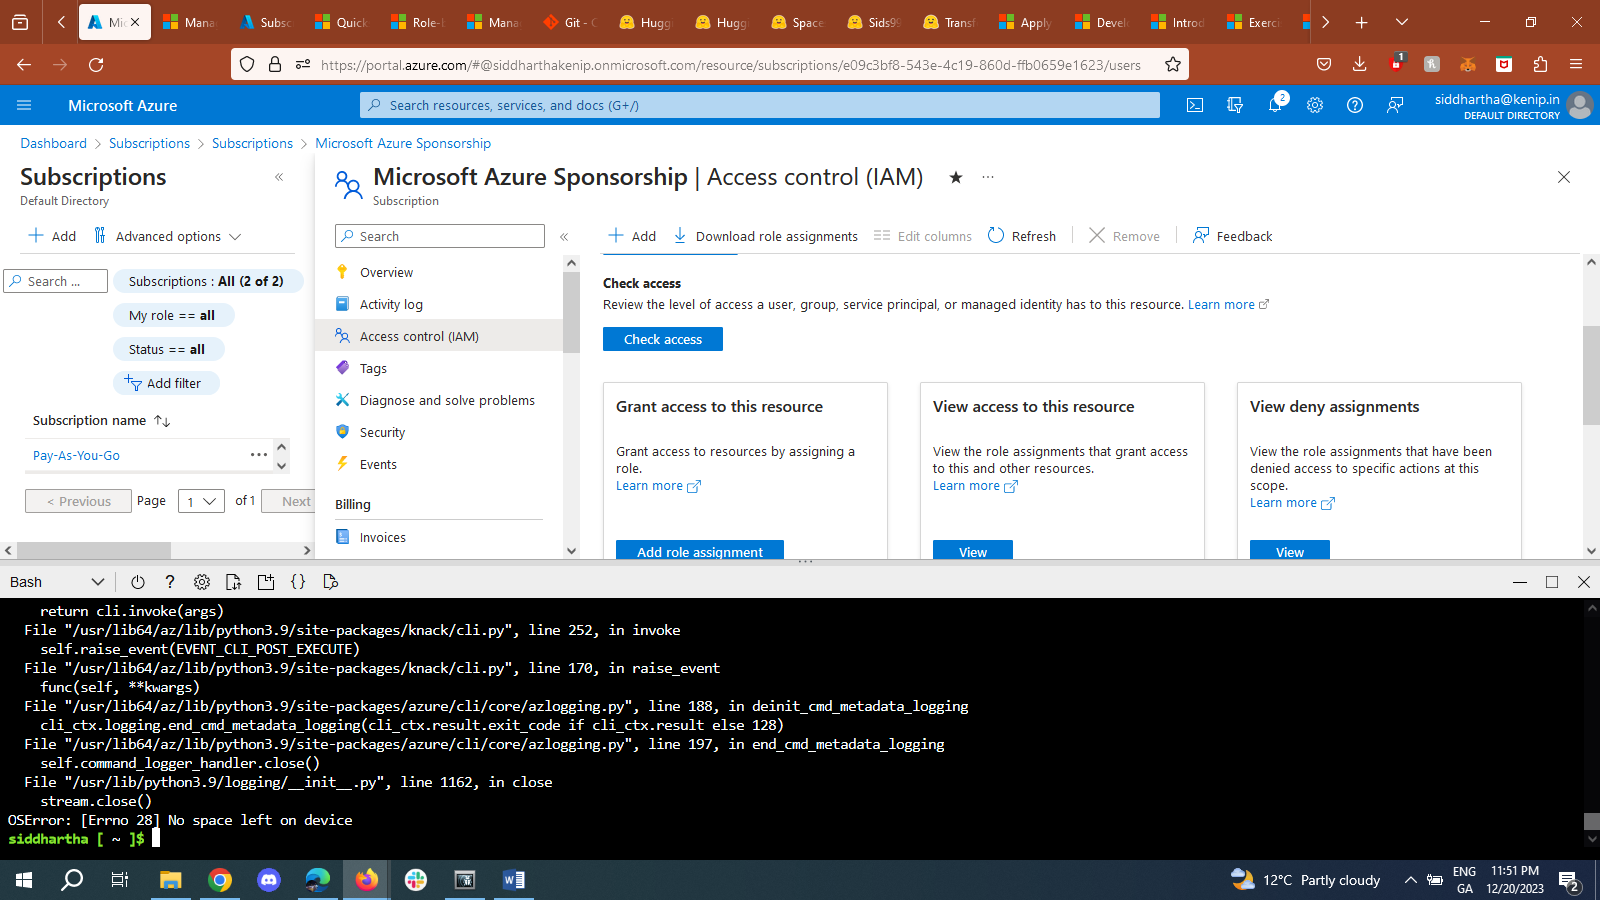This screenshot has height=900, width=1600.
Task: Open Firefox downloads arrow icon
Action: (x=1359, y=65)
